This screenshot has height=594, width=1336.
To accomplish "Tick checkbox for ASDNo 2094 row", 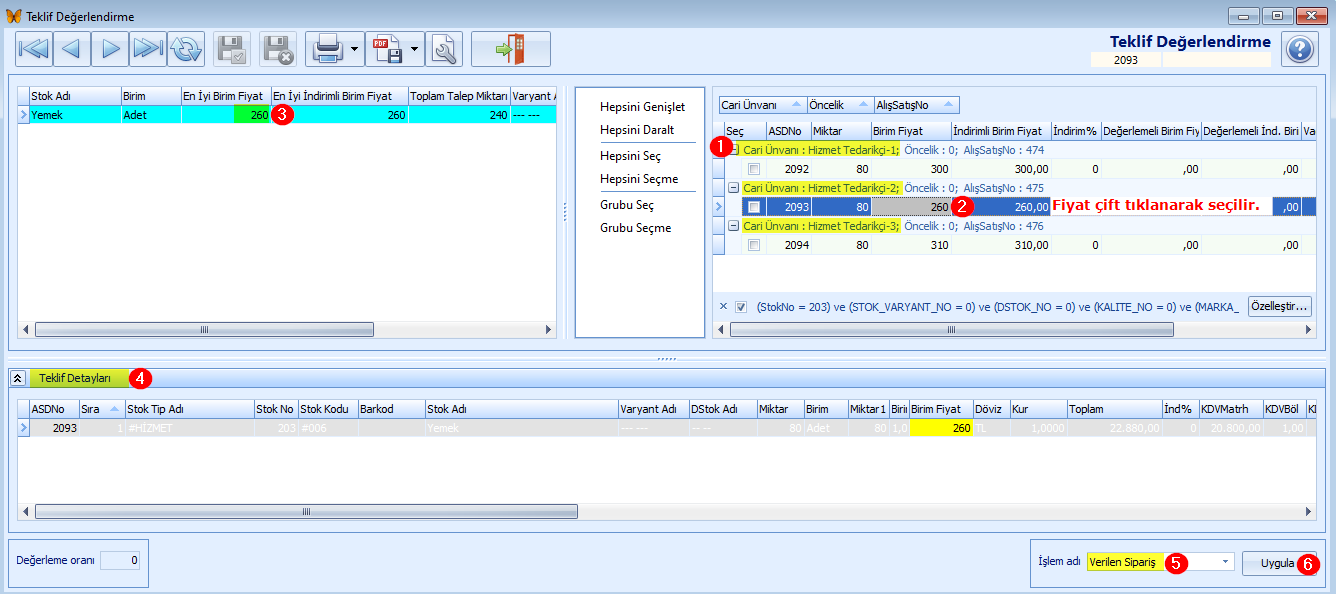I will tap(754, 245).
